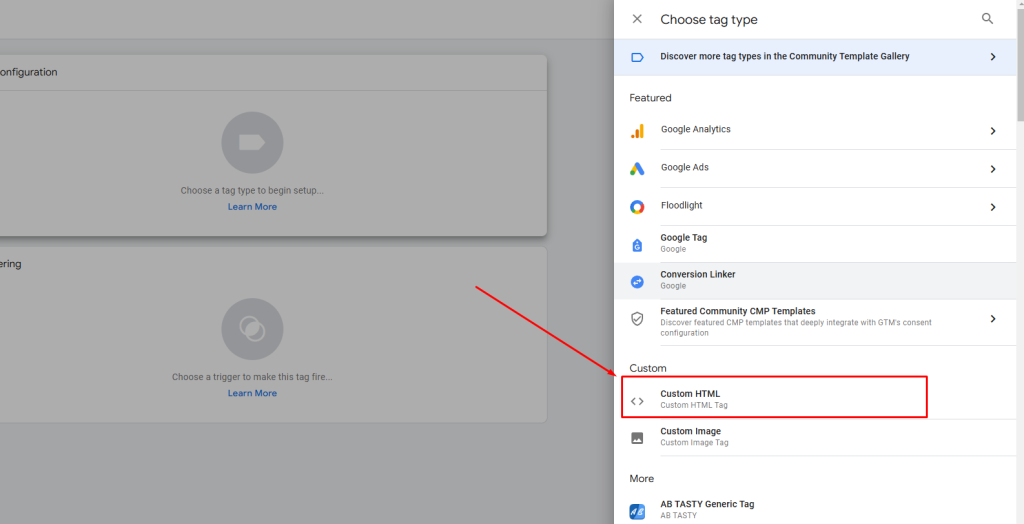The image size is (1024, 524).
Task: Select the Google Analytics tag type
Action: 815,131
